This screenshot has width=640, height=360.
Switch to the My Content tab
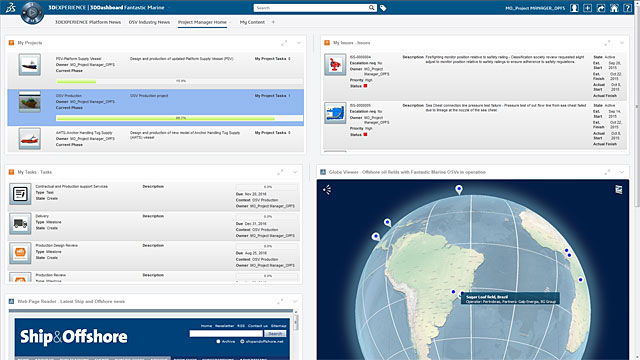[x=252, y=22]
